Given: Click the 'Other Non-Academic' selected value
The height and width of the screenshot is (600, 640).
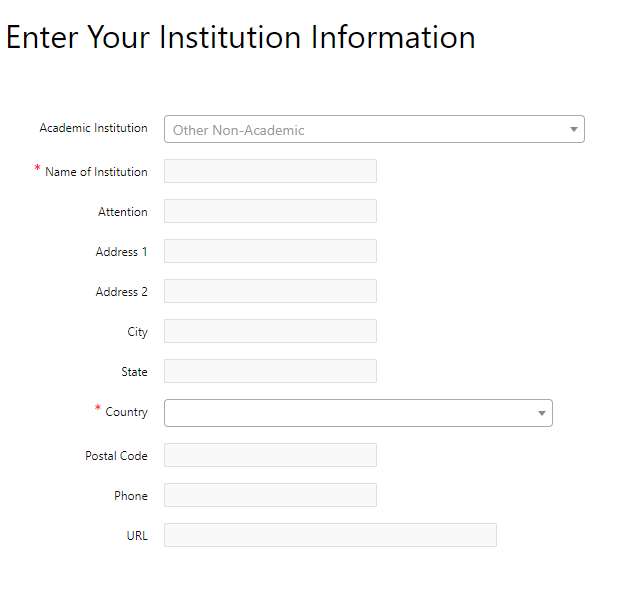Looking at the screenshot, I should click(238, 130).
